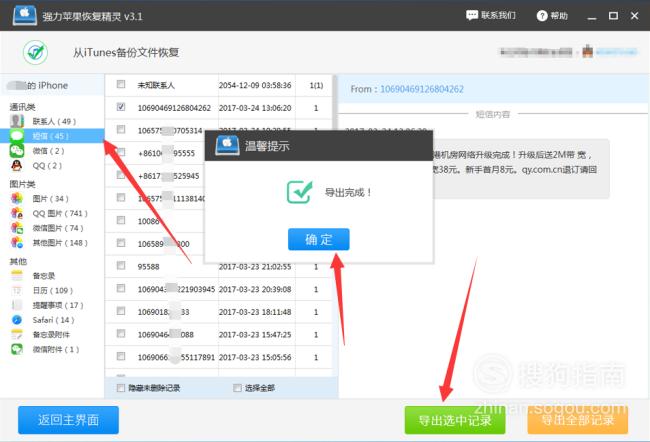The image size is (650, 442).
Task: Open QQ 图片 (741) category
Action: click(x=50, y=214)
